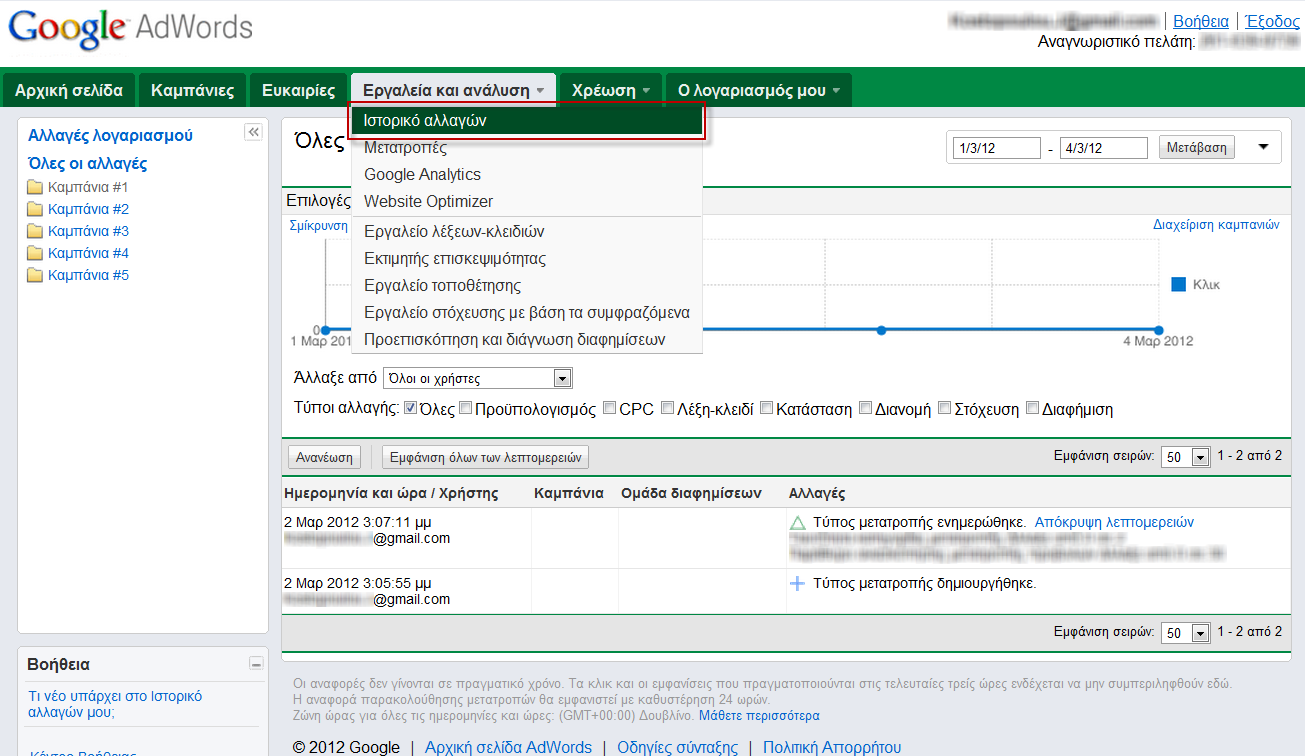Click the folder icon for Καμπάνια #3
This screenshot has width=1305, height=756.
pos(35,231)
